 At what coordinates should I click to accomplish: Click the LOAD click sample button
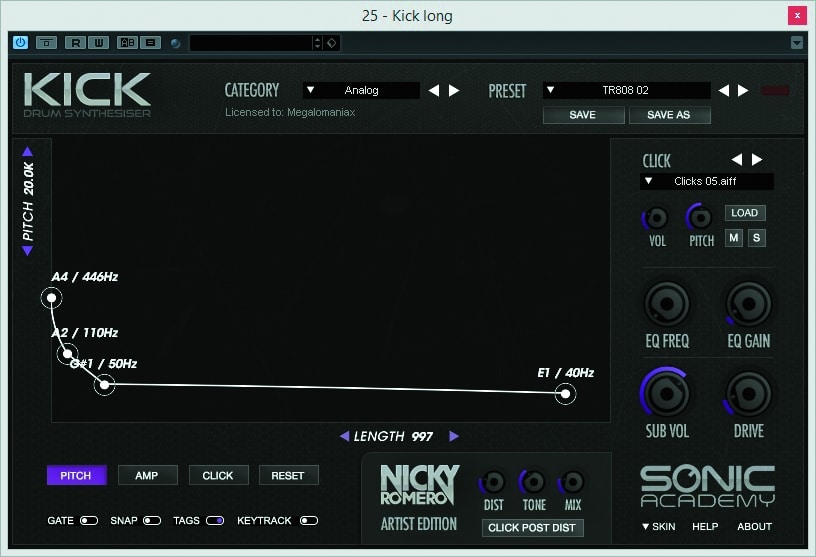[745, 213]
